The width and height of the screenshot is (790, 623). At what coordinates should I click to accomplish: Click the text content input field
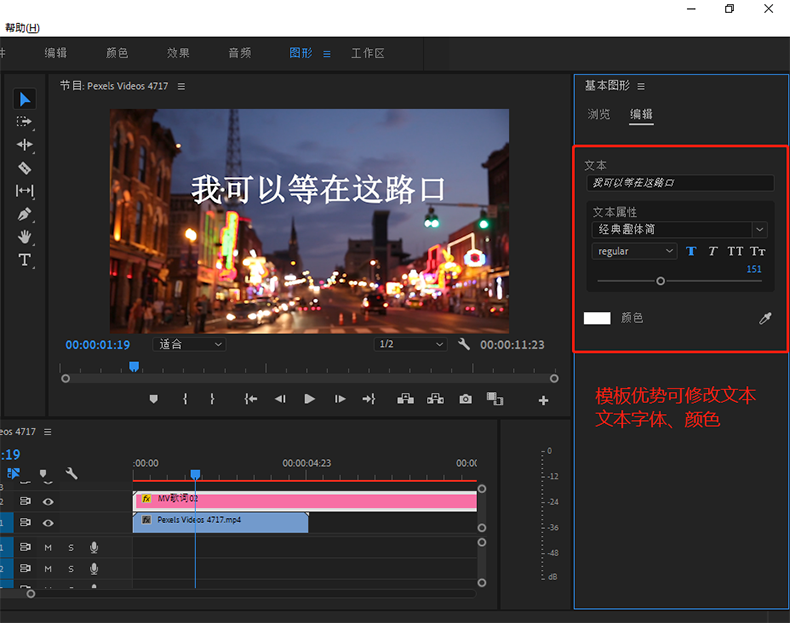click(680, 183)
